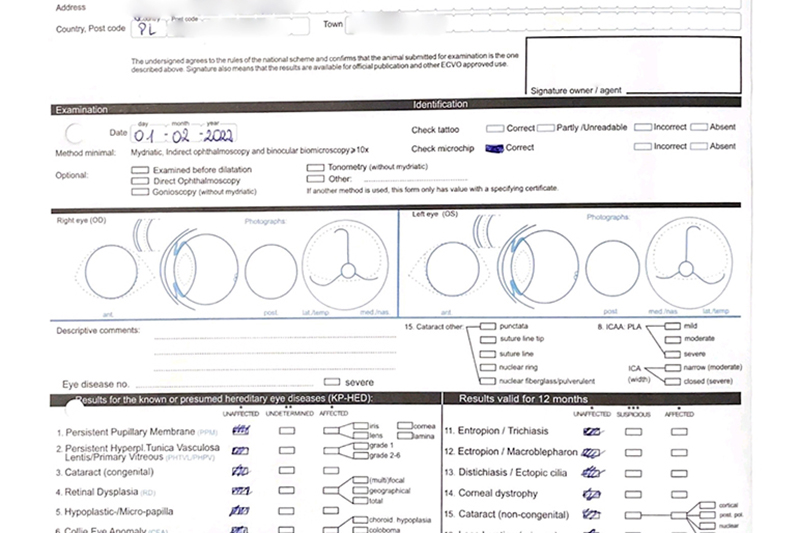
Task: Select the Right eye (OD) fundus diagram
Action: (x=345, y=264)
